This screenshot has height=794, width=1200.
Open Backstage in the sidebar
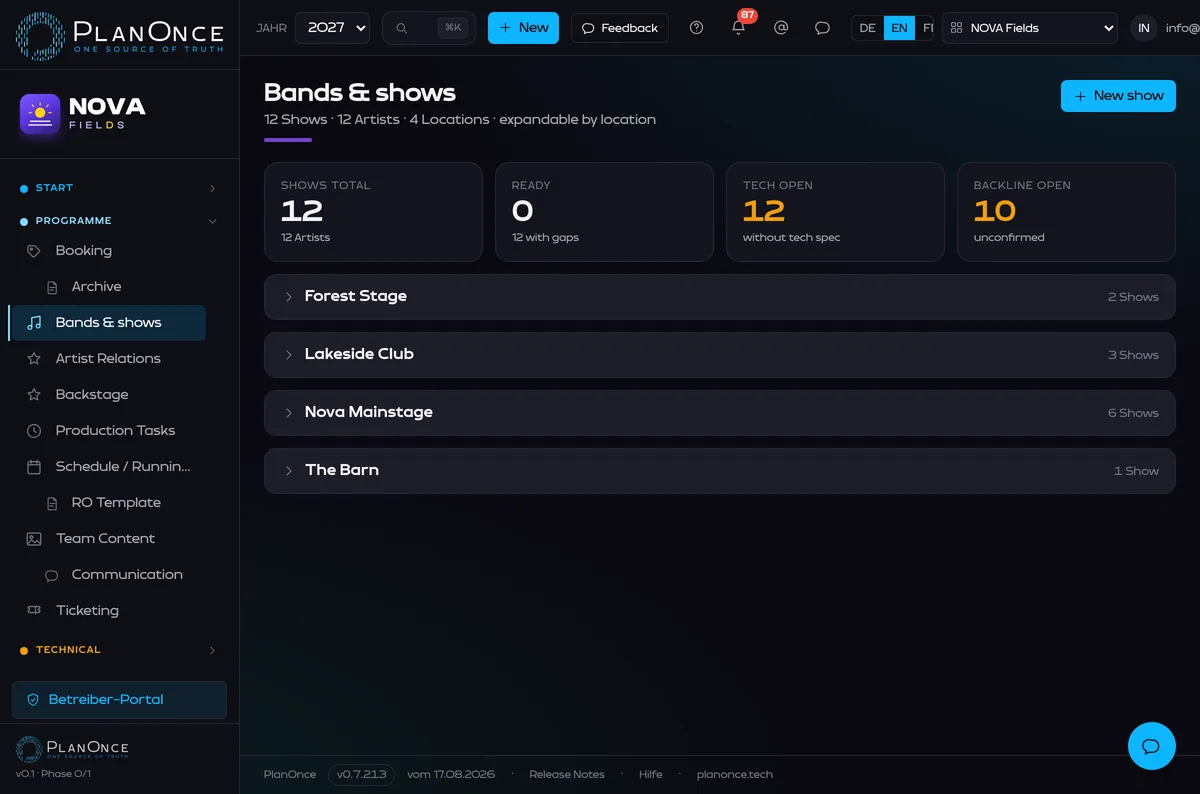tap(107, 395)
